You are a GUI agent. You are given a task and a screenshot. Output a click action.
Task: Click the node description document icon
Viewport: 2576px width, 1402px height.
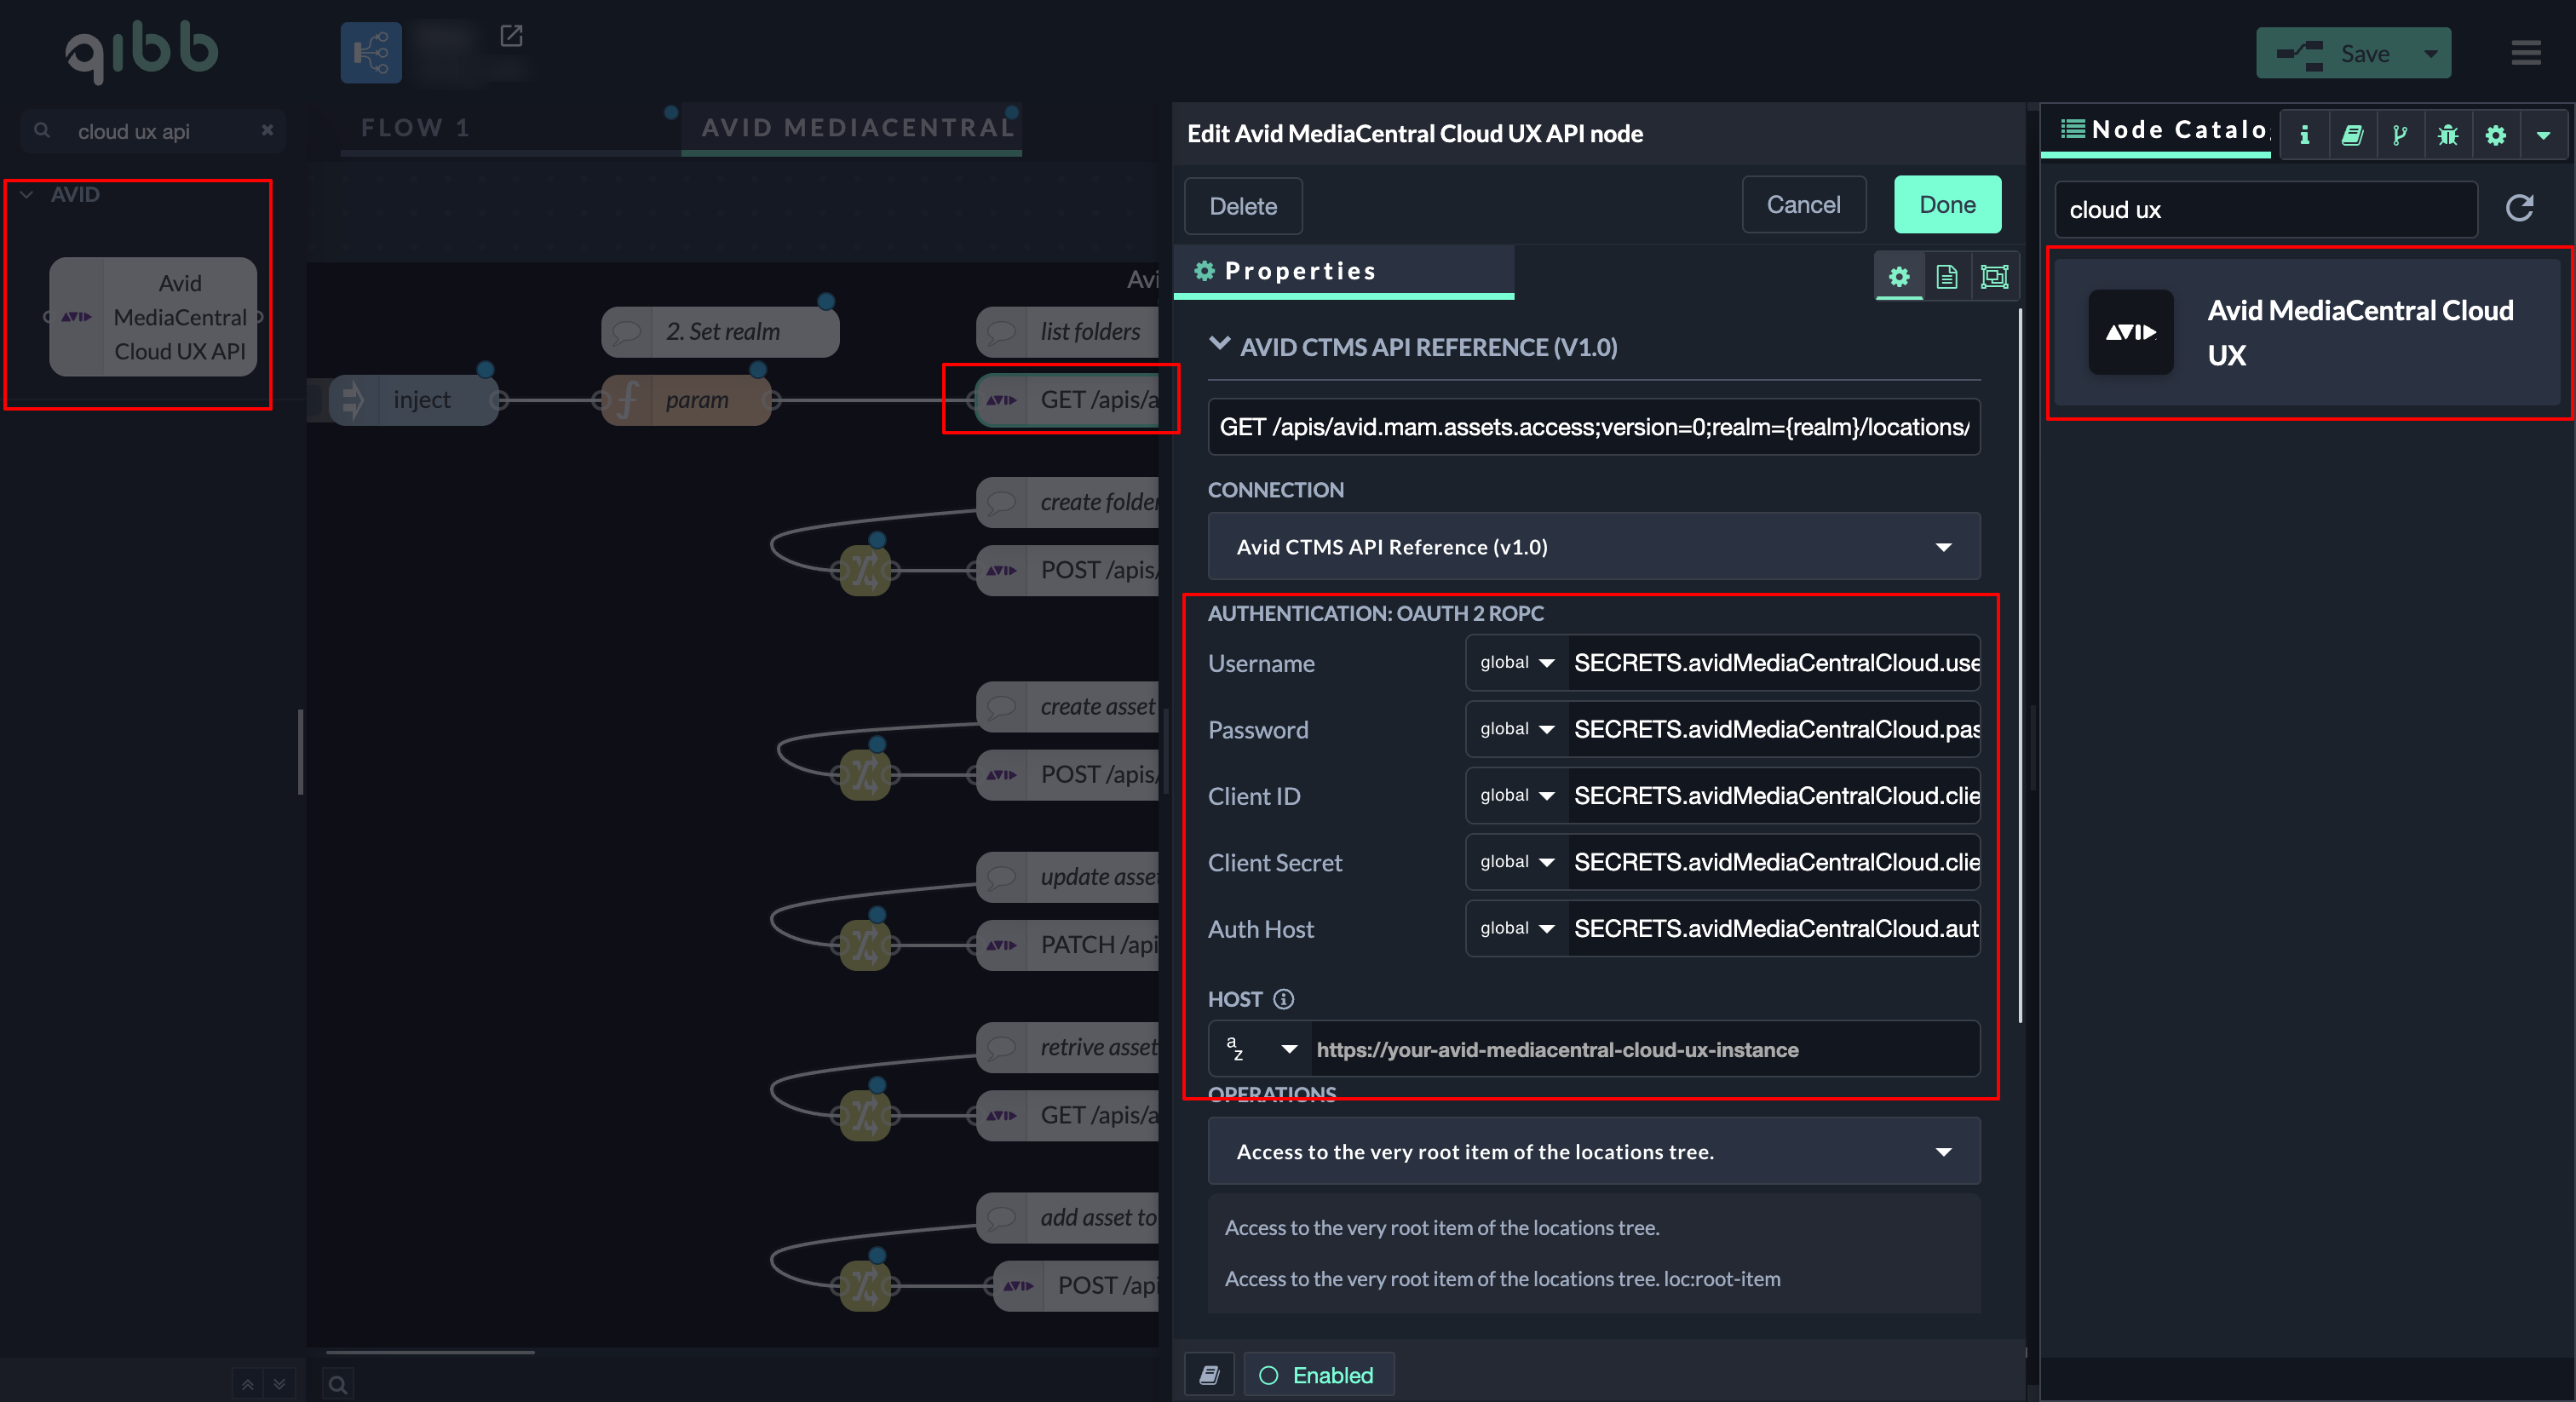click(1946, 276)
